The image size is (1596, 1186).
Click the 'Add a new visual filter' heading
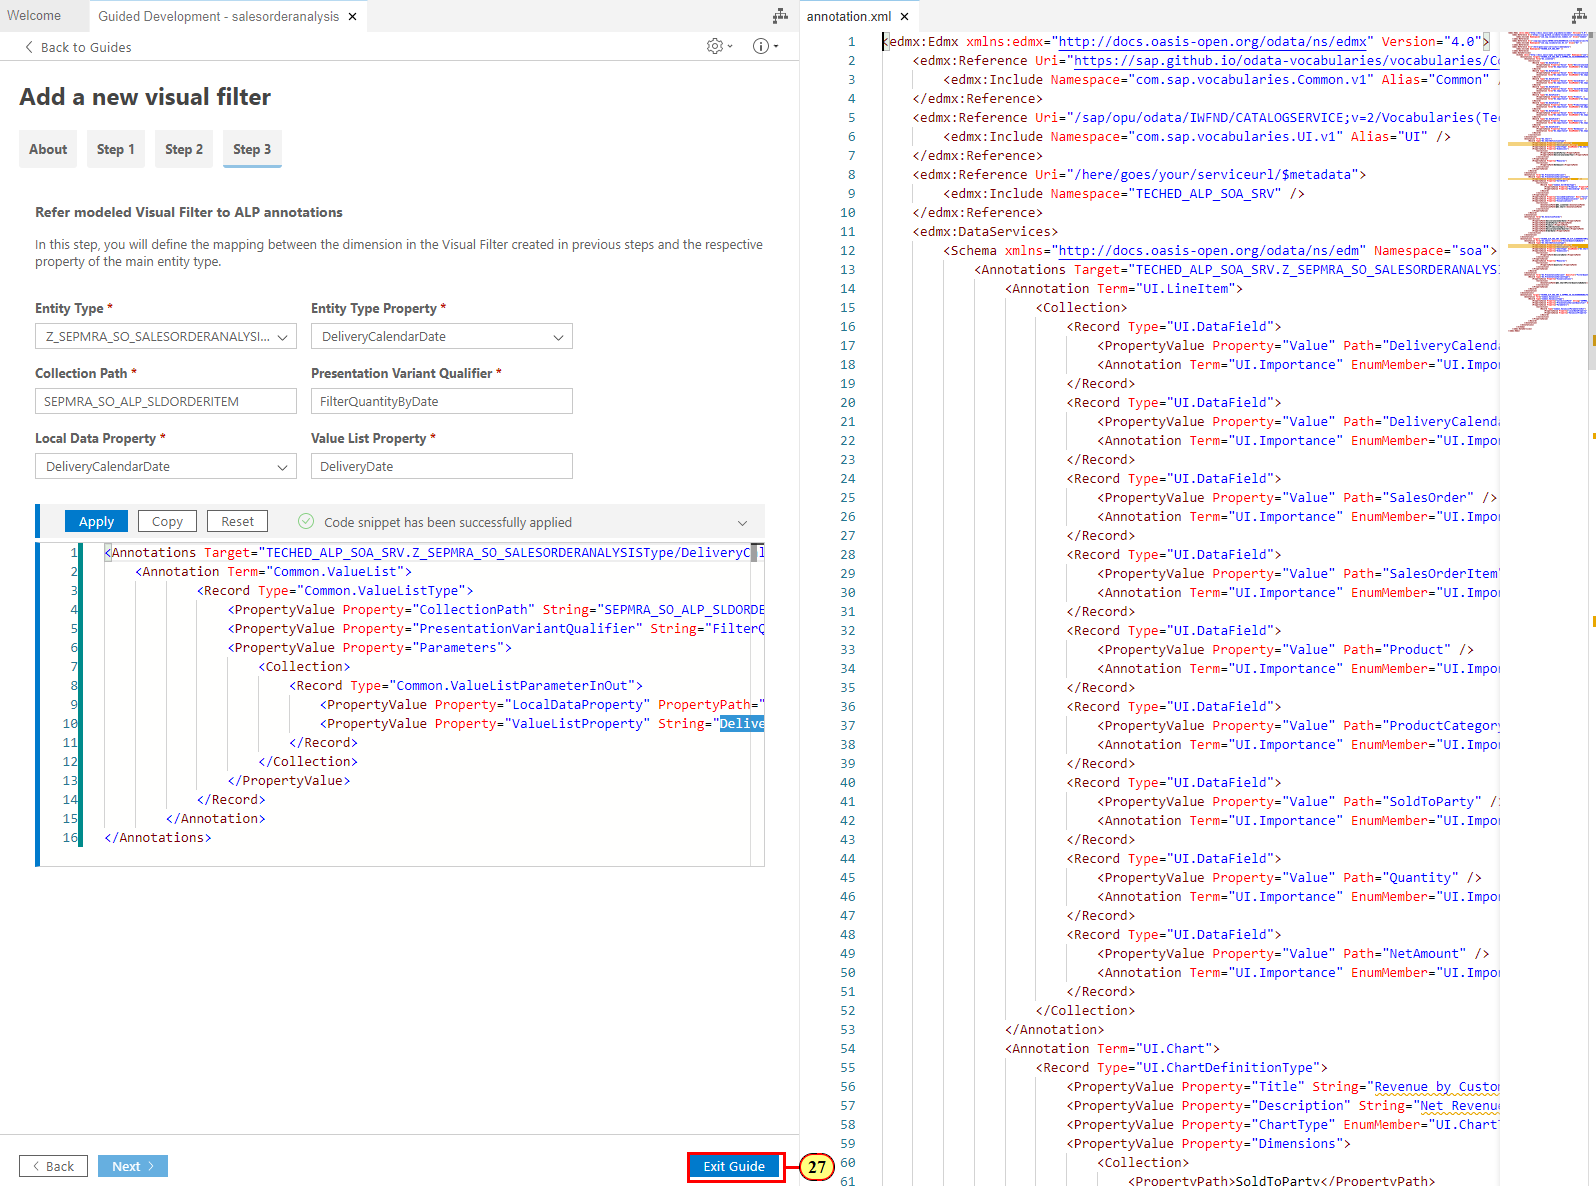click(x=145, y=97)
